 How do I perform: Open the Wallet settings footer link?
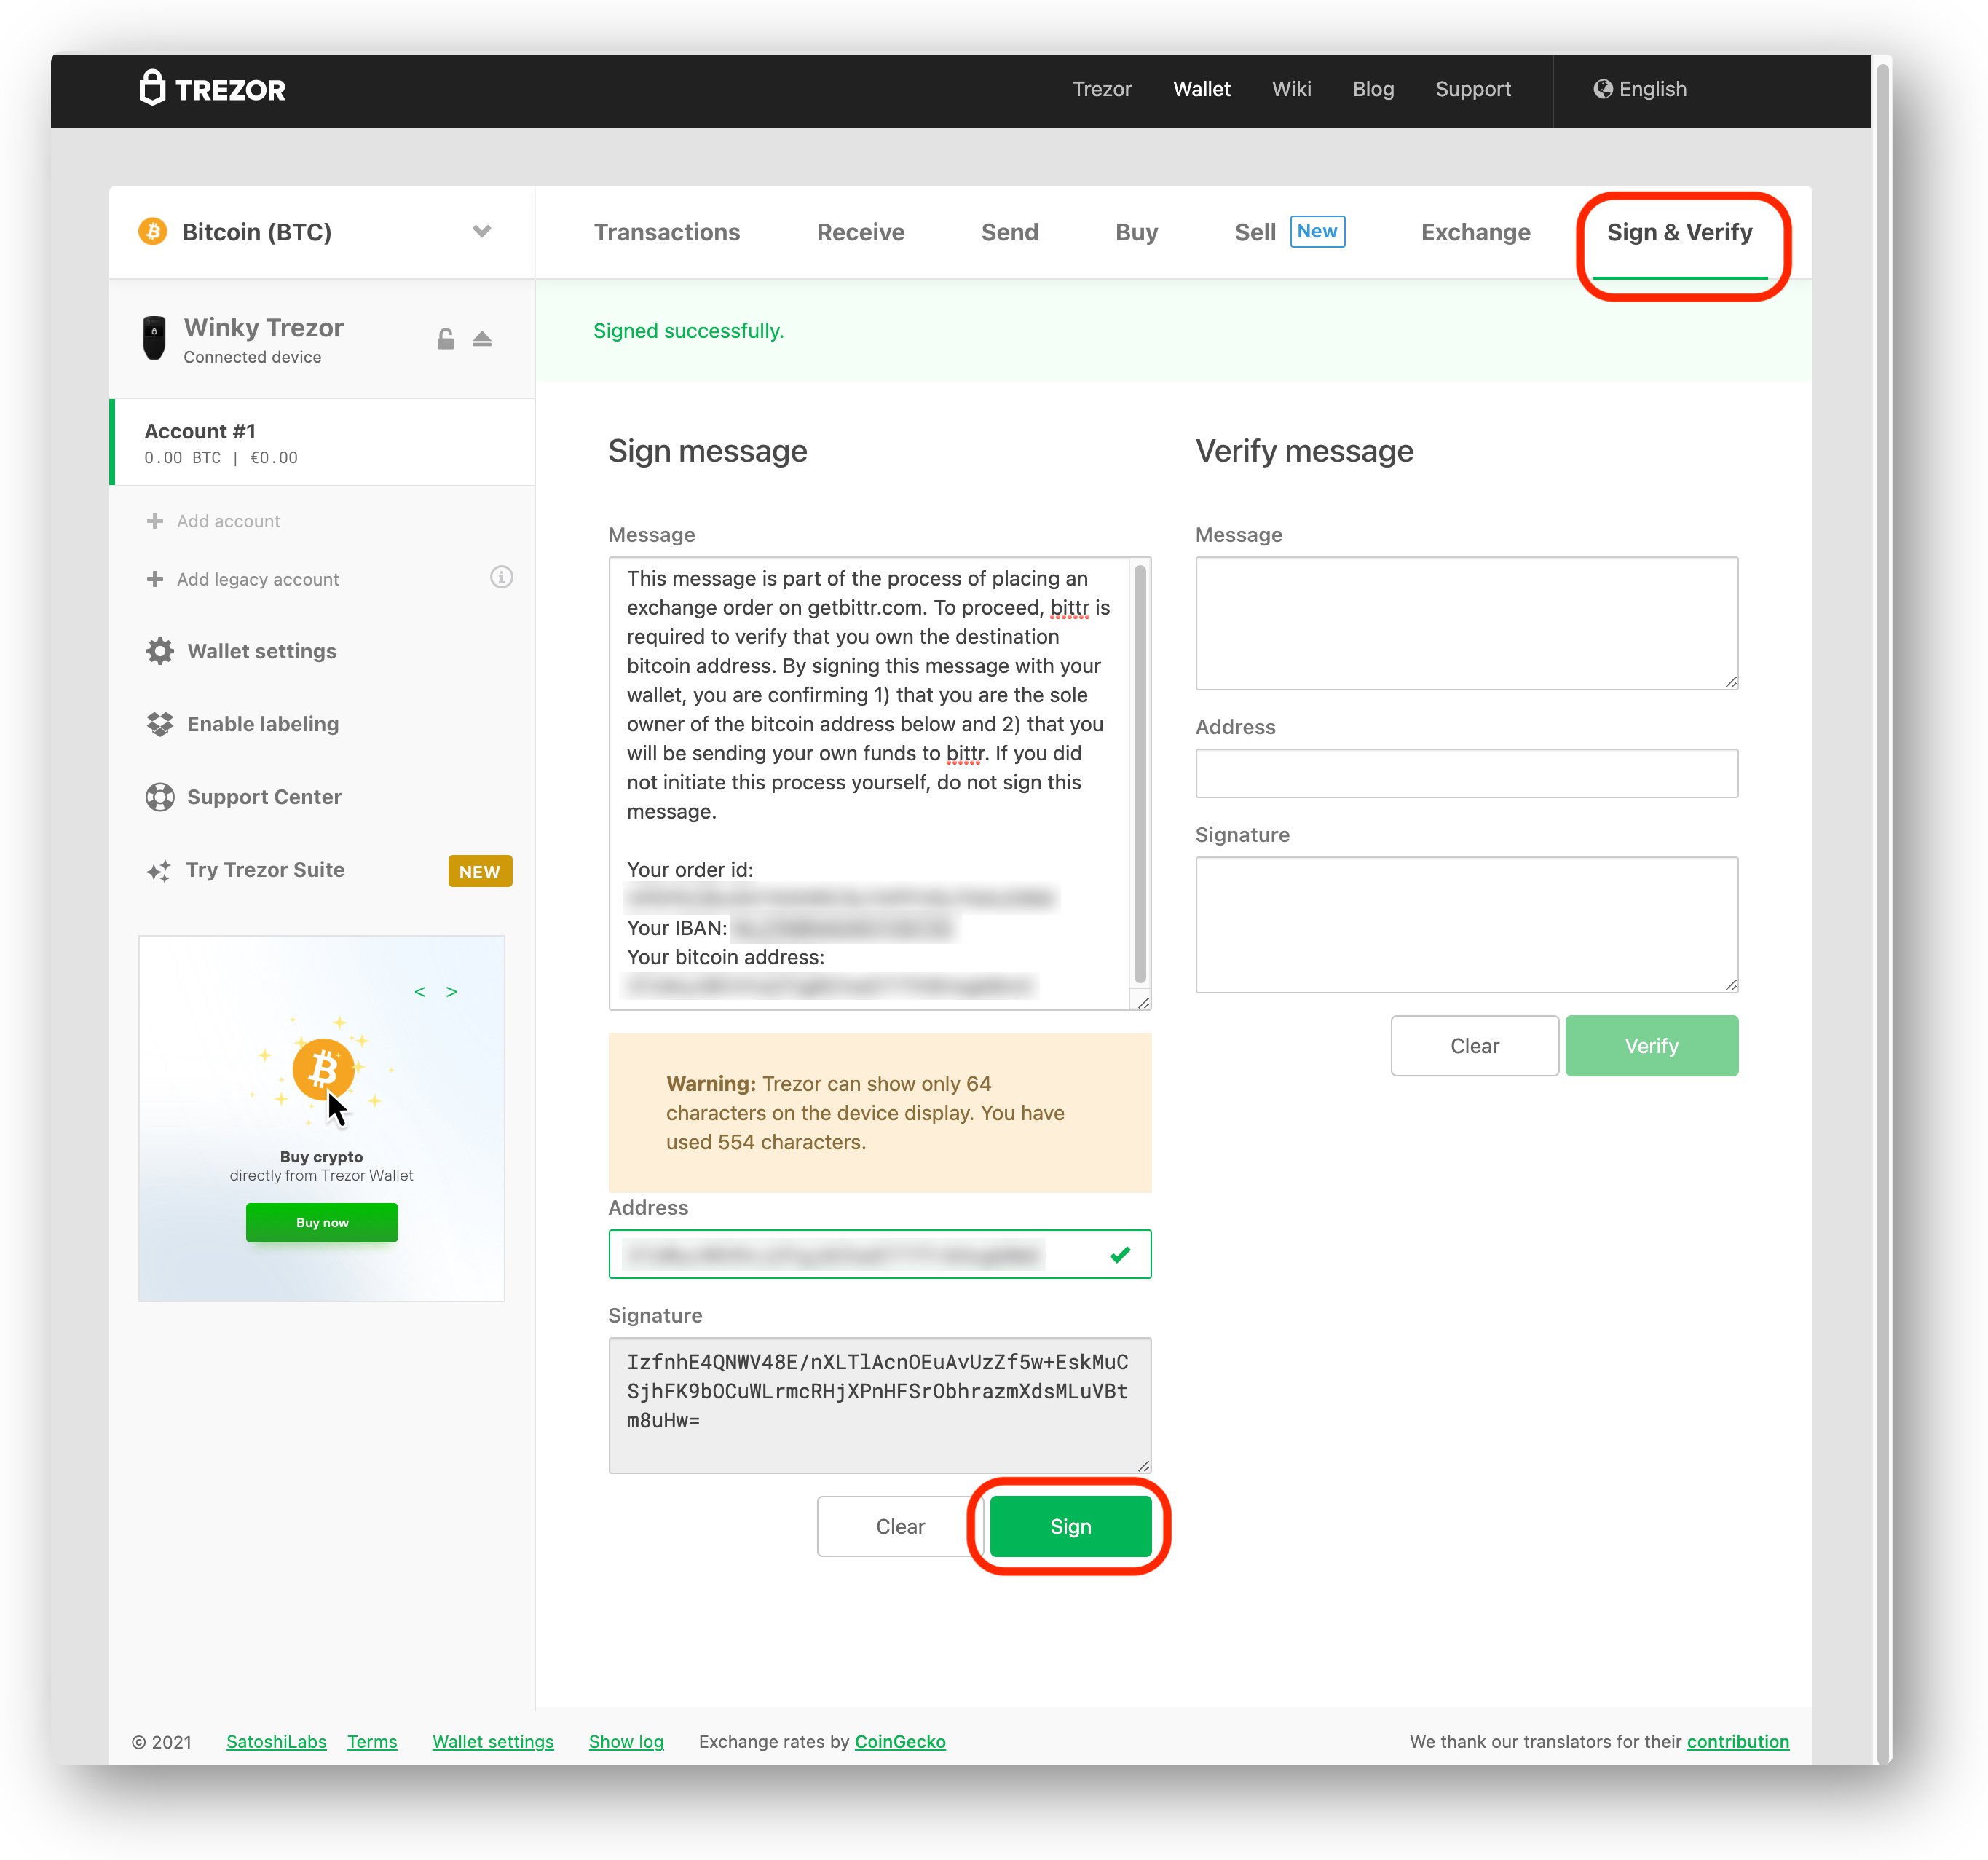[x=493, y=1741]
